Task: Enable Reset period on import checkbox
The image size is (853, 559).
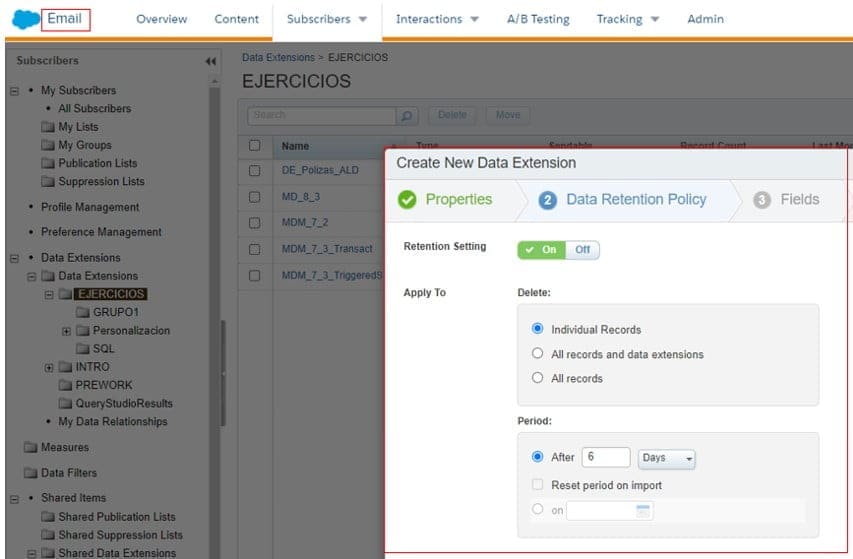Action: pos(538,485)
